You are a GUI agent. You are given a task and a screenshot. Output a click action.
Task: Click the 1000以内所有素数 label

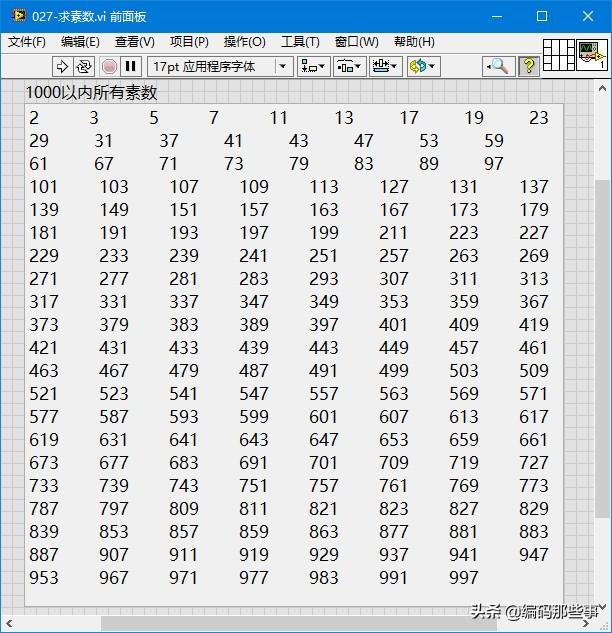91,92
